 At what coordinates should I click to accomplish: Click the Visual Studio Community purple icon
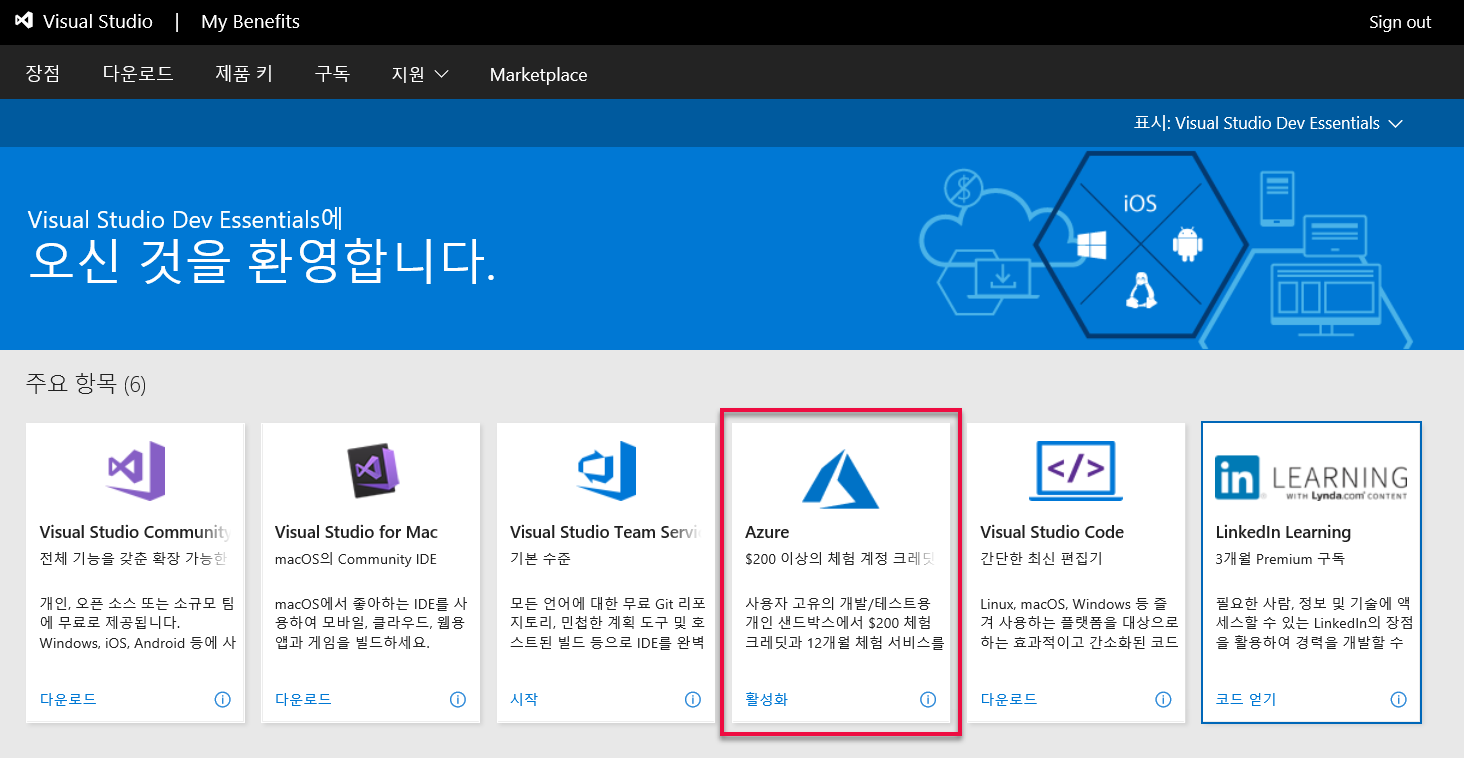136,470
